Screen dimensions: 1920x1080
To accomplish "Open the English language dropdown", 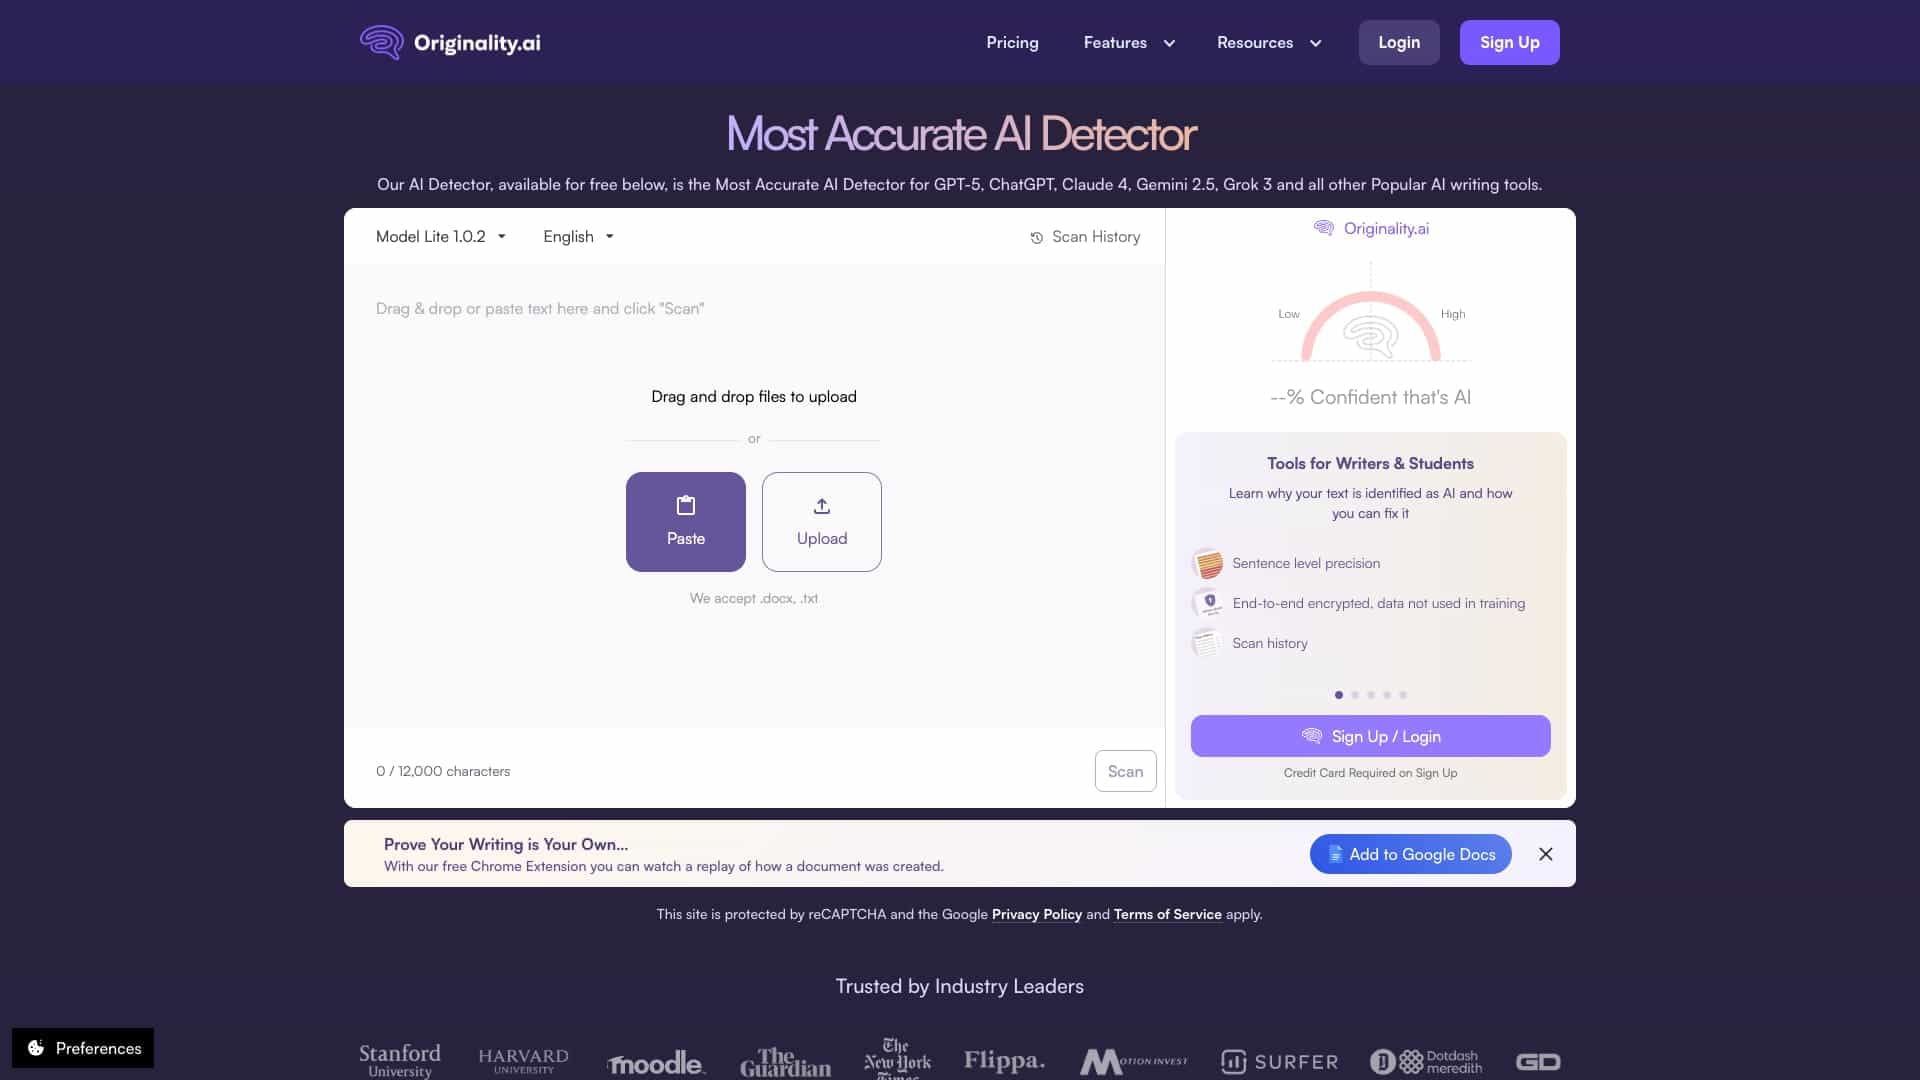I will (578, 237).
